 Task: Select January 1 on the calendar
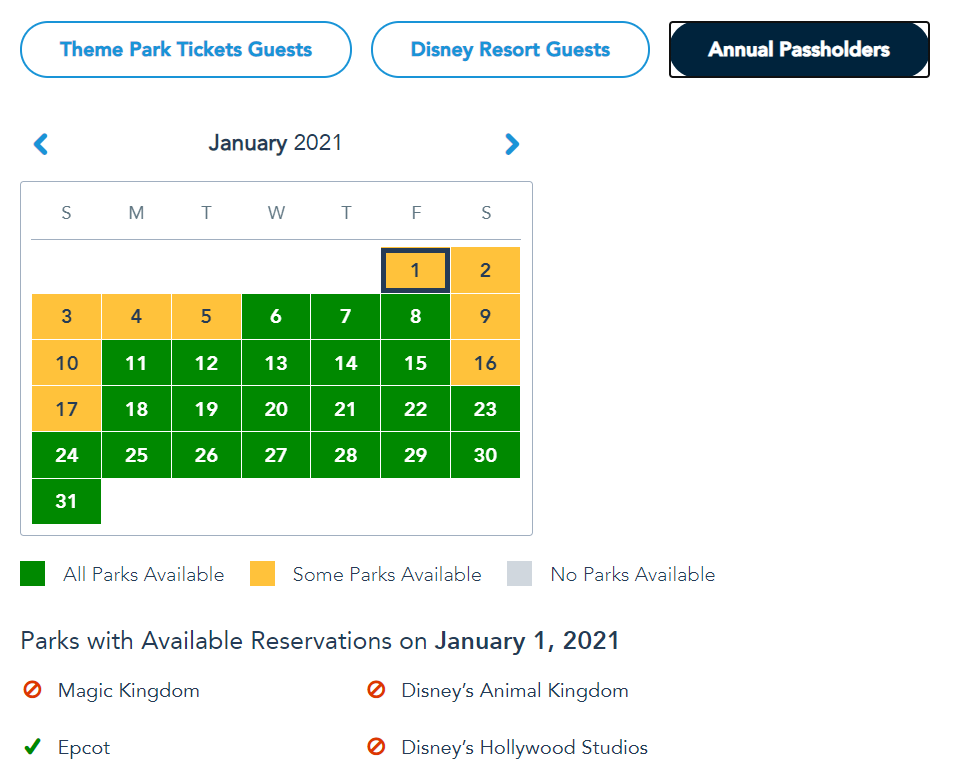point(415,270)
